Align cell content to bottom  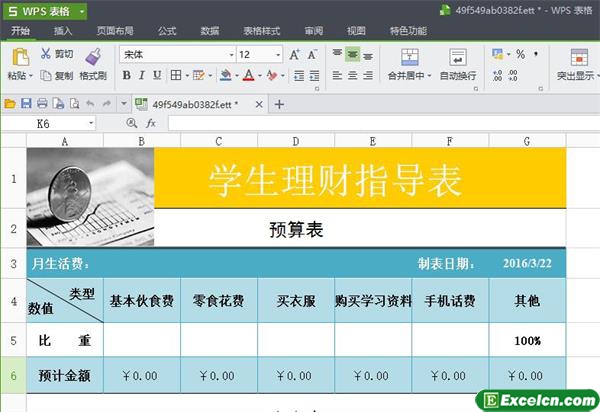pyautogui.click(x=368, y=56)
